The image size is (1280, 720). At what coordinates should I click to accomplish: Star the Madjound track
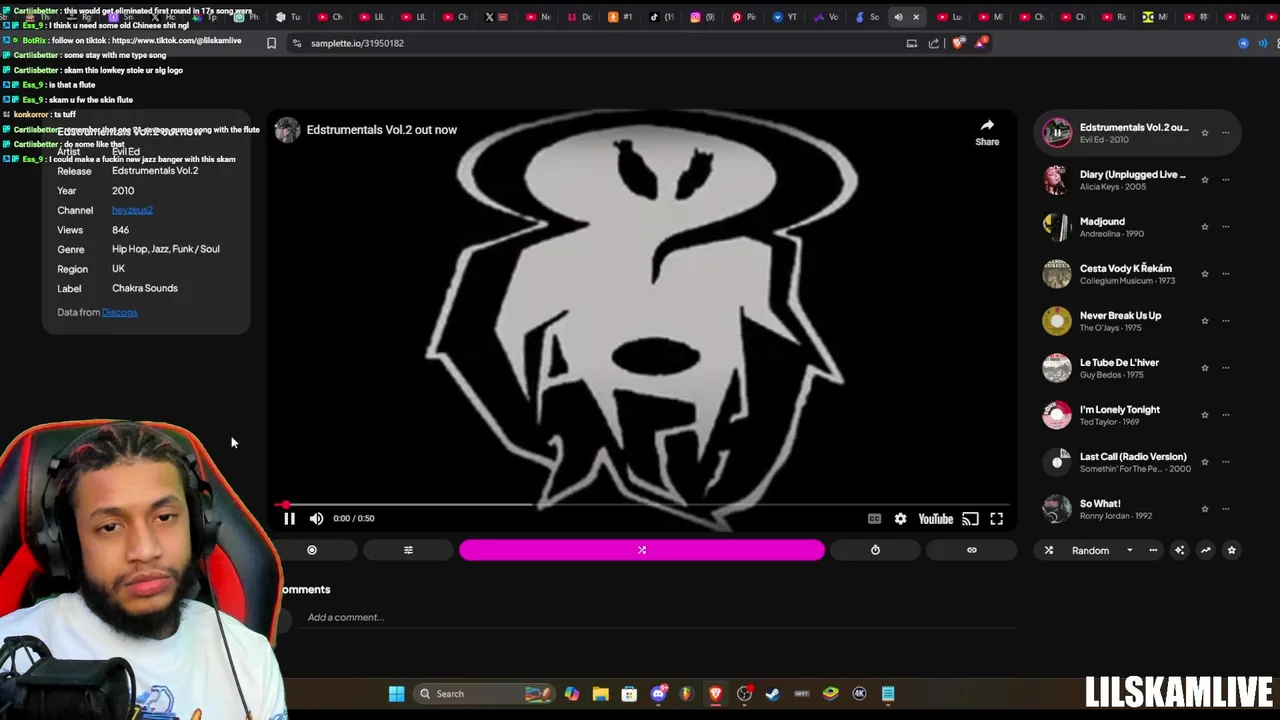pyautogui.click(x=1205, y=226)
